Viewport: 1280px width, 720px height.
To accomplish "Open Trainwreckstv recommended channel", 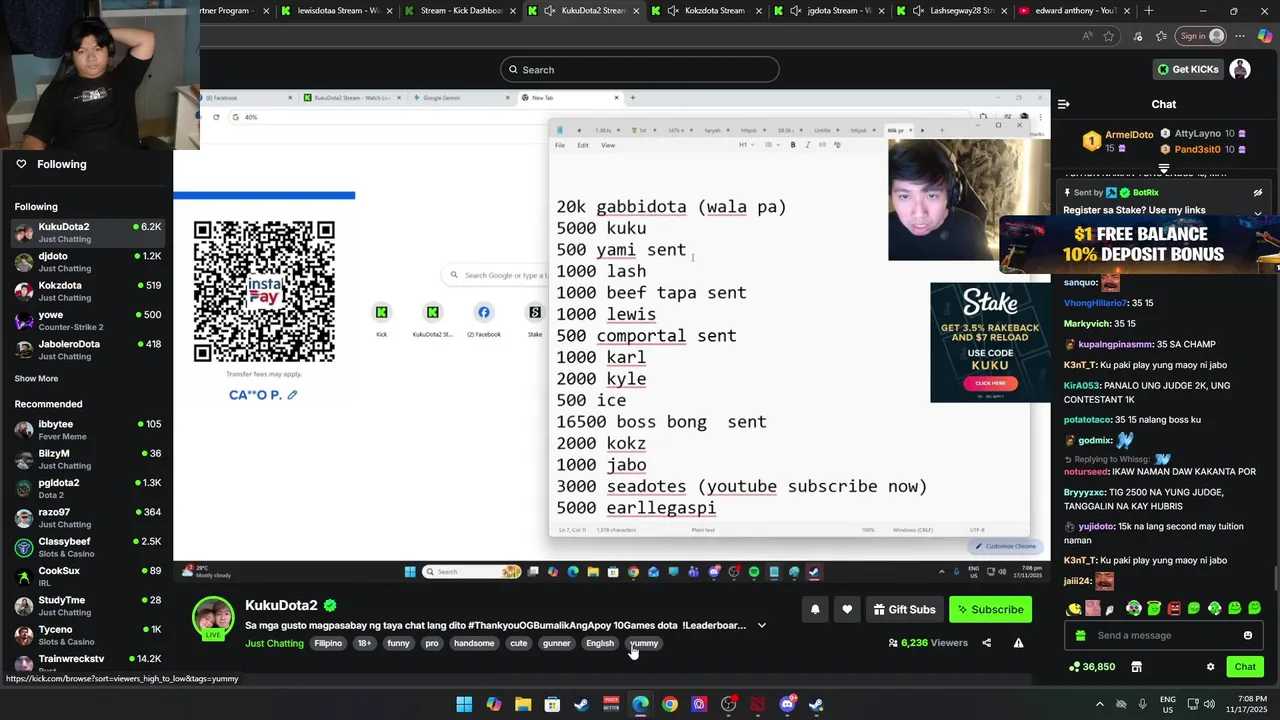I will tap(87, 663).
